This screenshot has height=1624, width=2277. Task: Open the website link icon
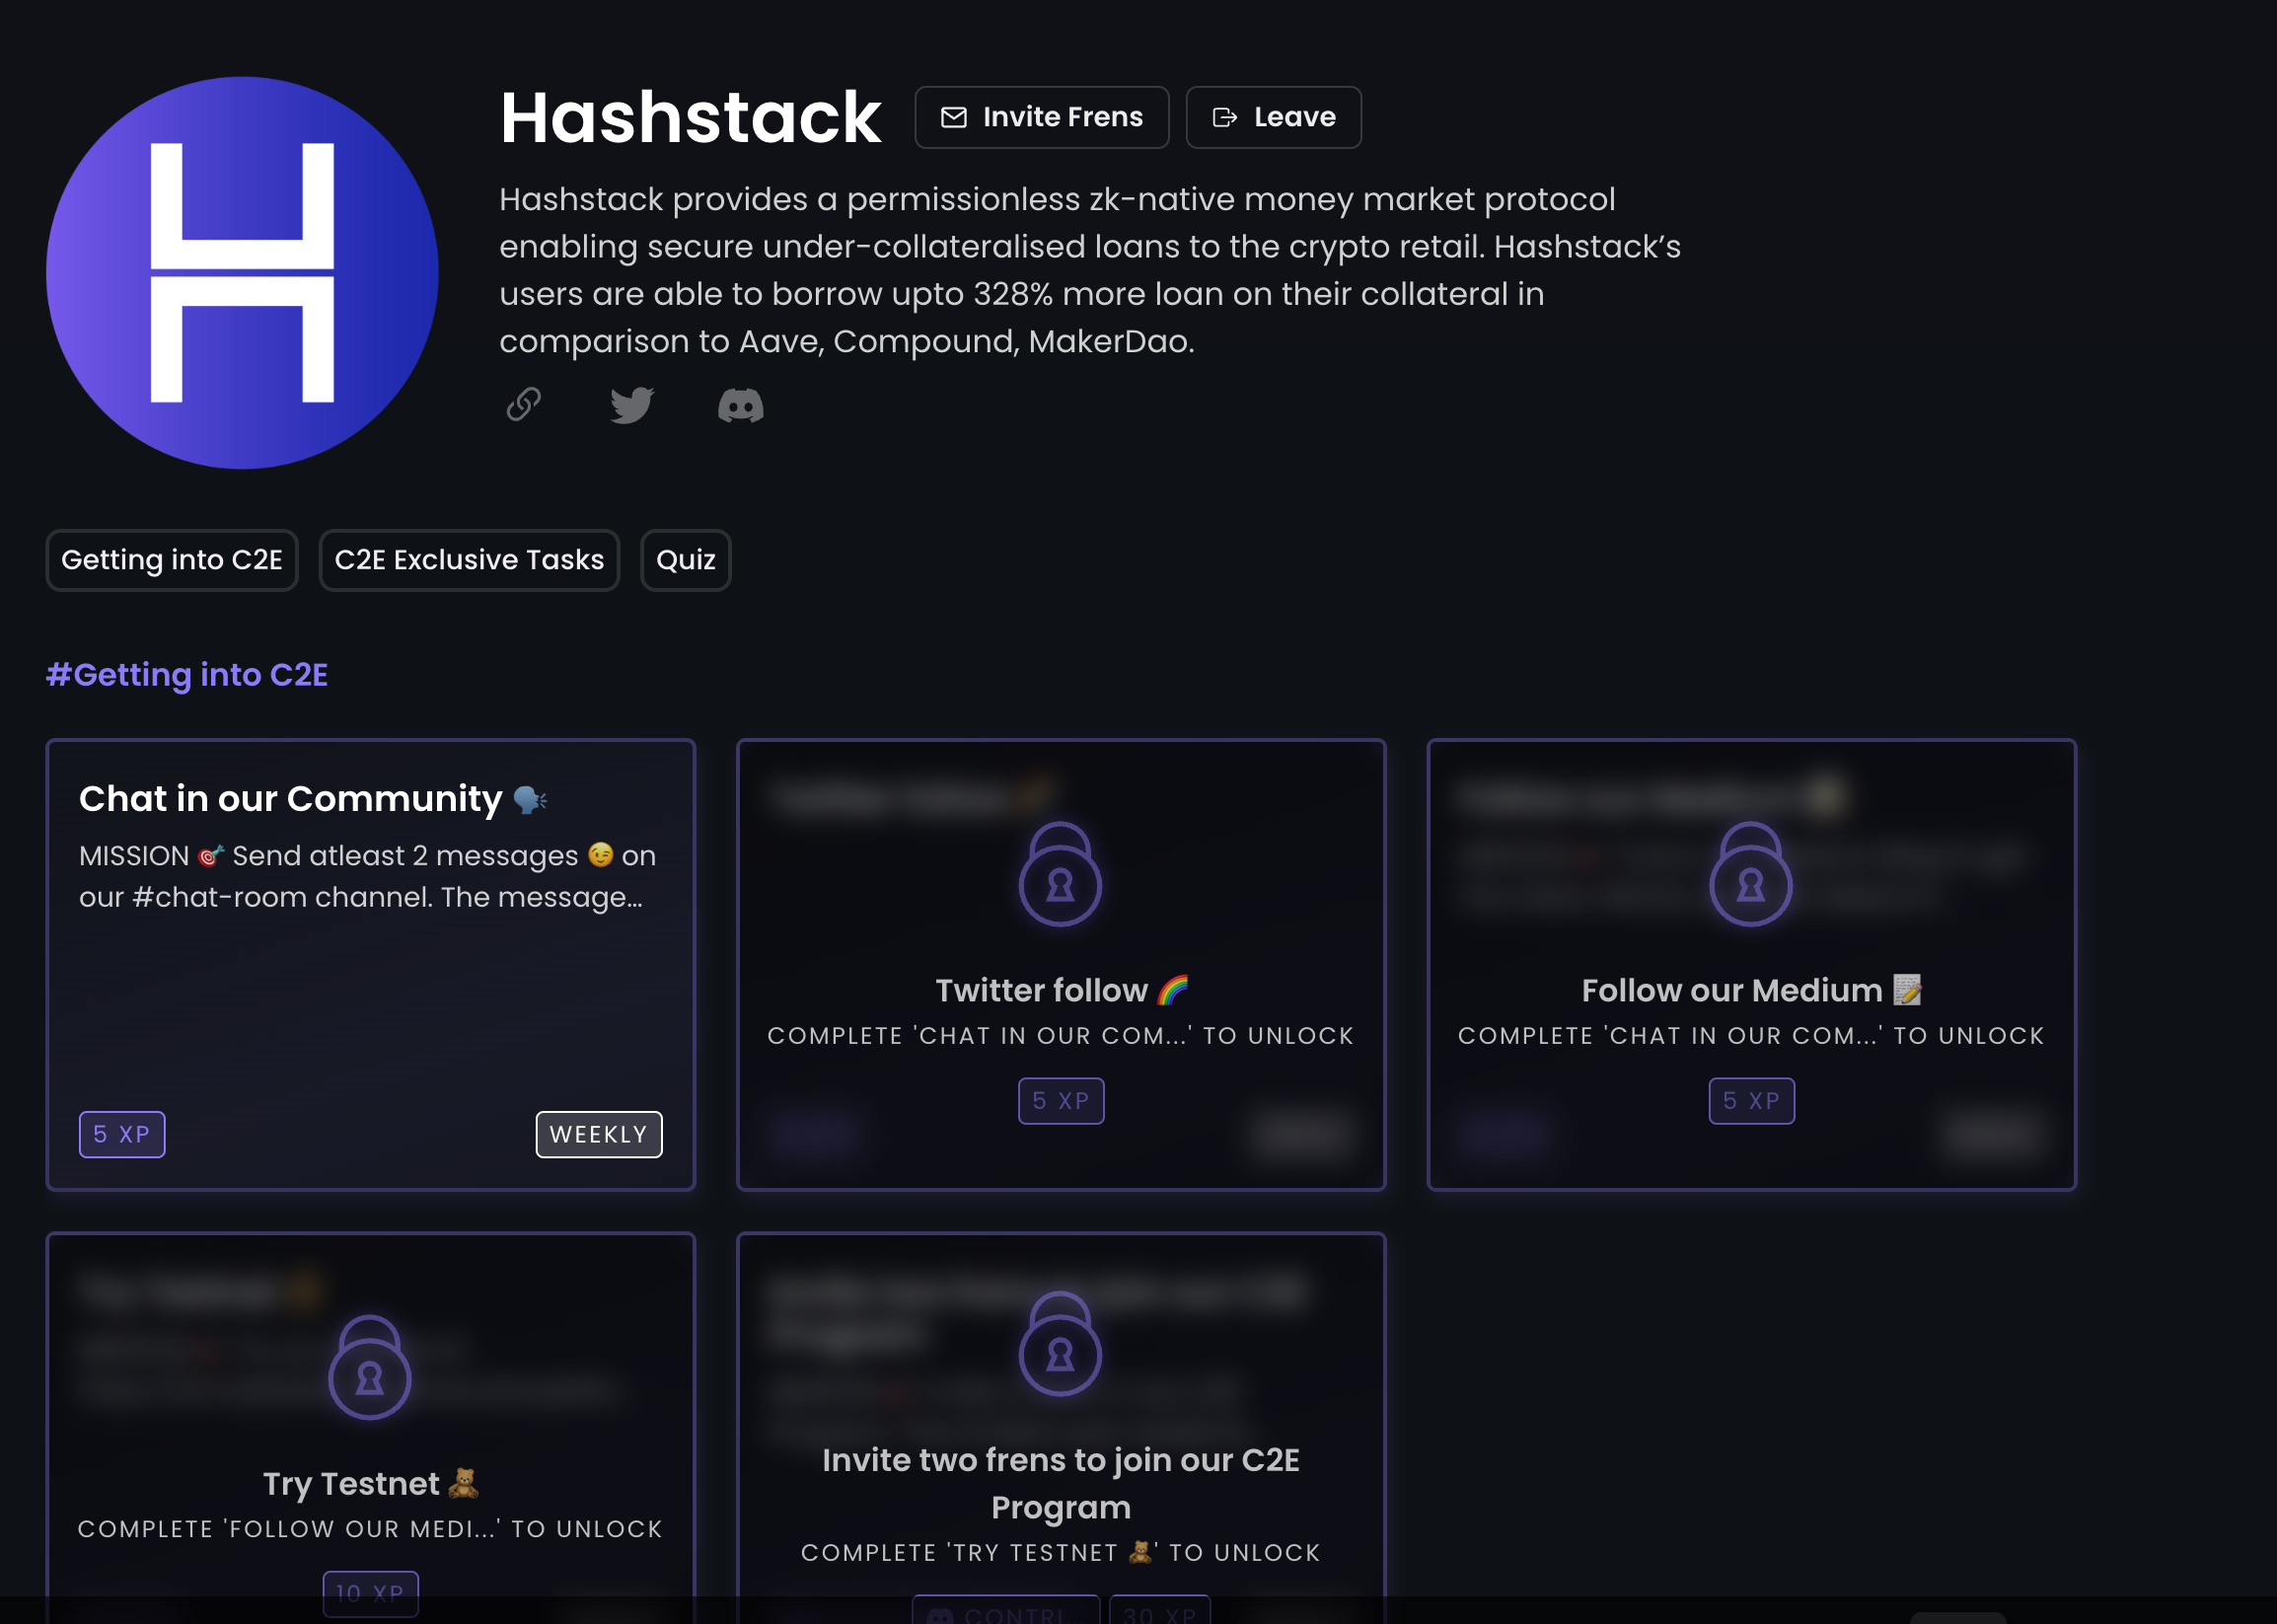coord(523,404)
